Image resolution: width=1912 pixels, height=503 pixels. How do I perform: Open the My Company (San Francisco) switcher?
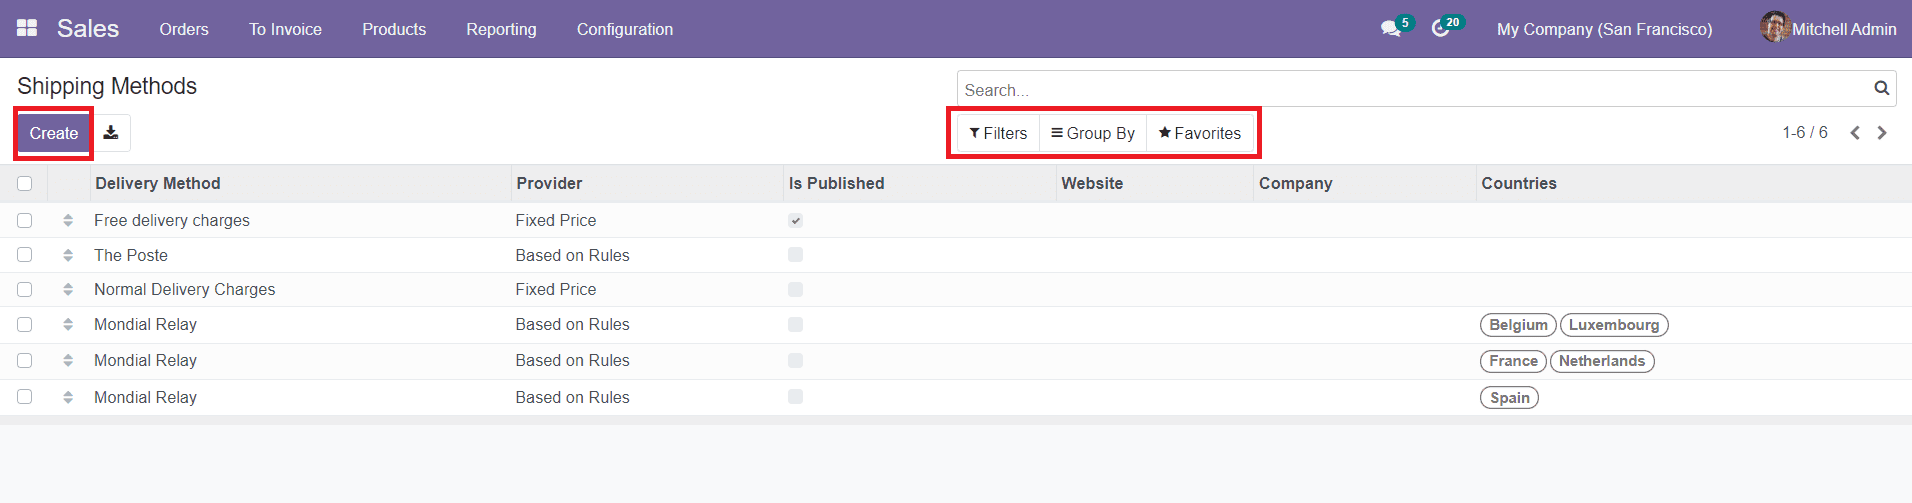coord(1604,29)
